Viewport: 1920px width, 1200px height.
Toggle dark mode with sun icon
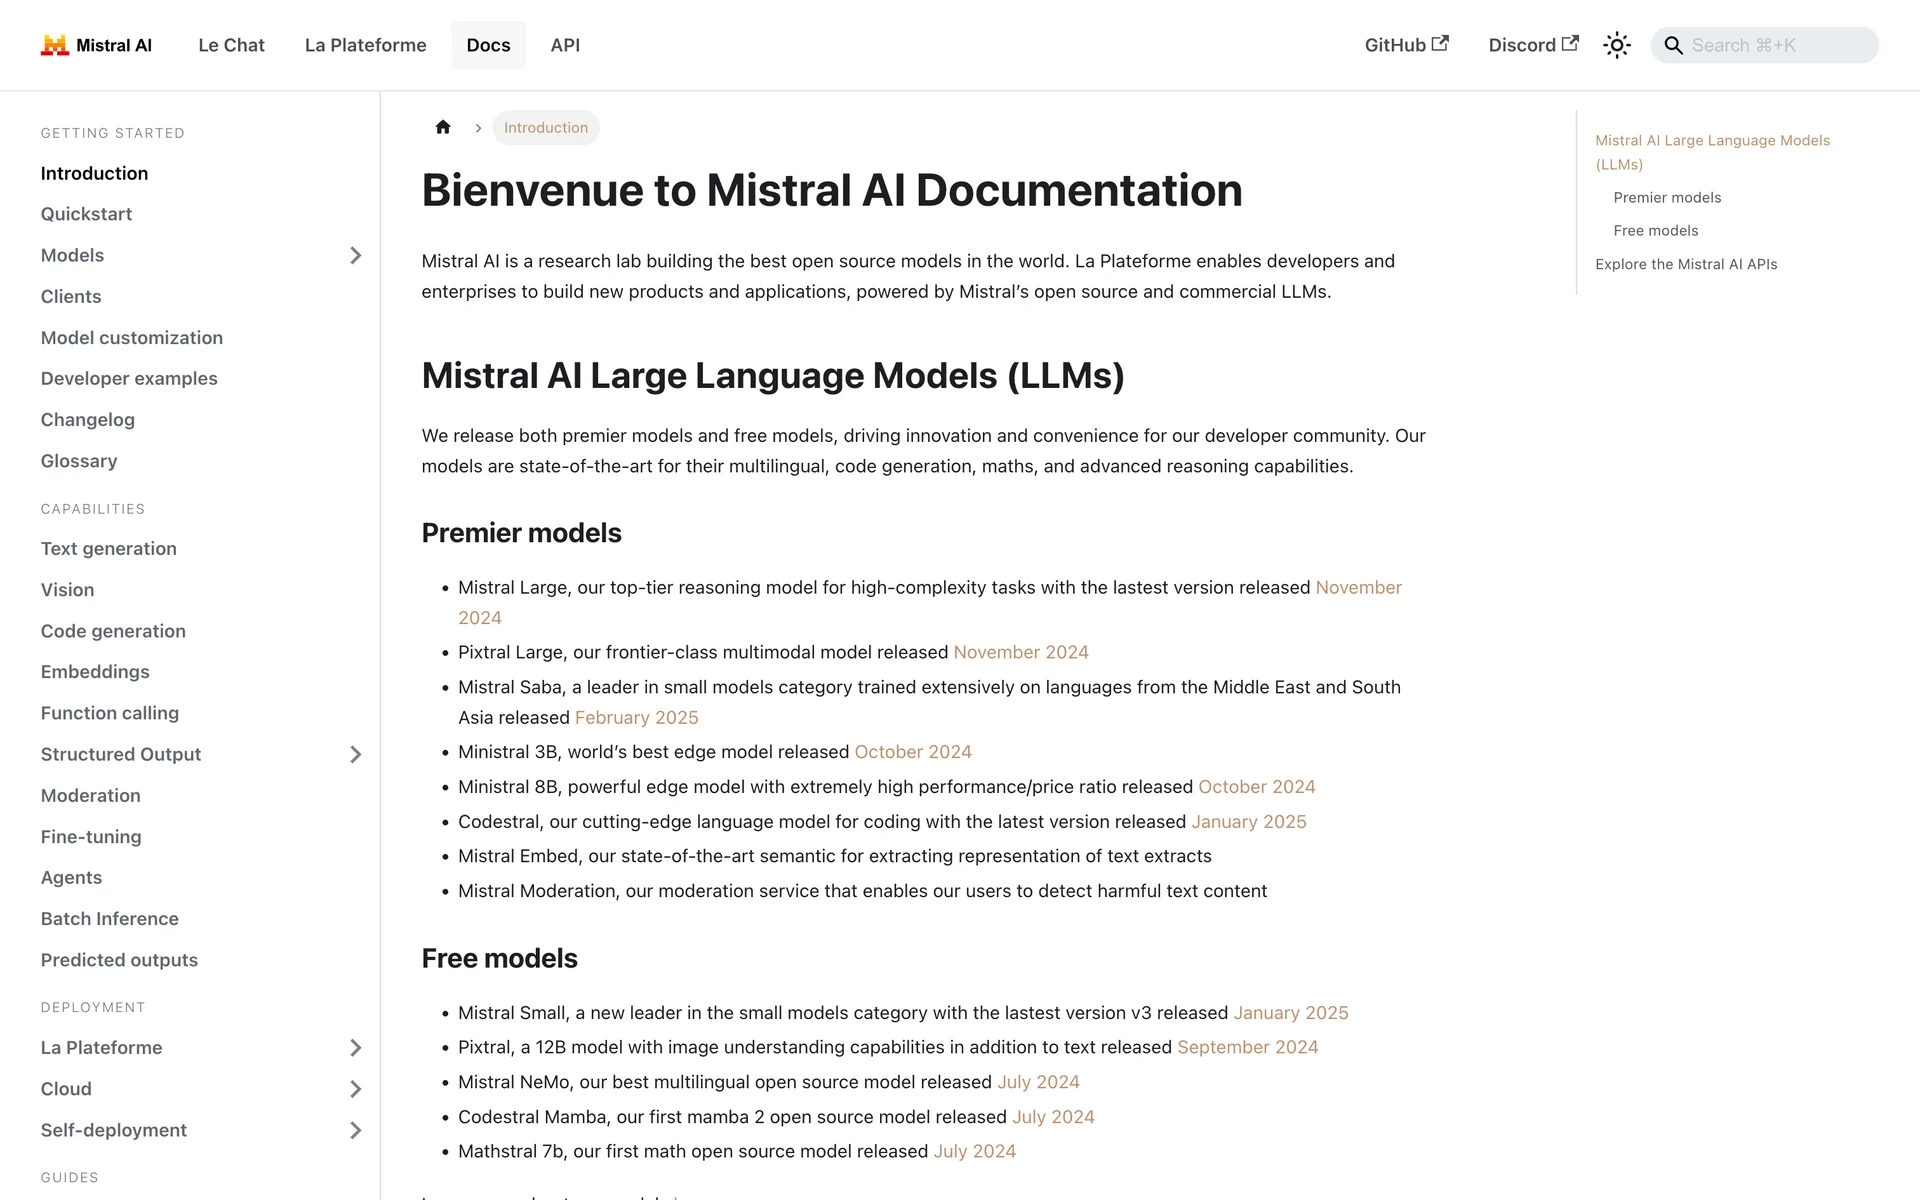[1616, 45]
